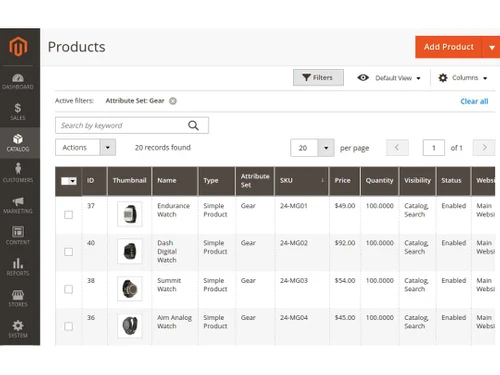The image size is (500, 375).
Task: Sort by the Quantity column header
Action: (x=379, y=181)
